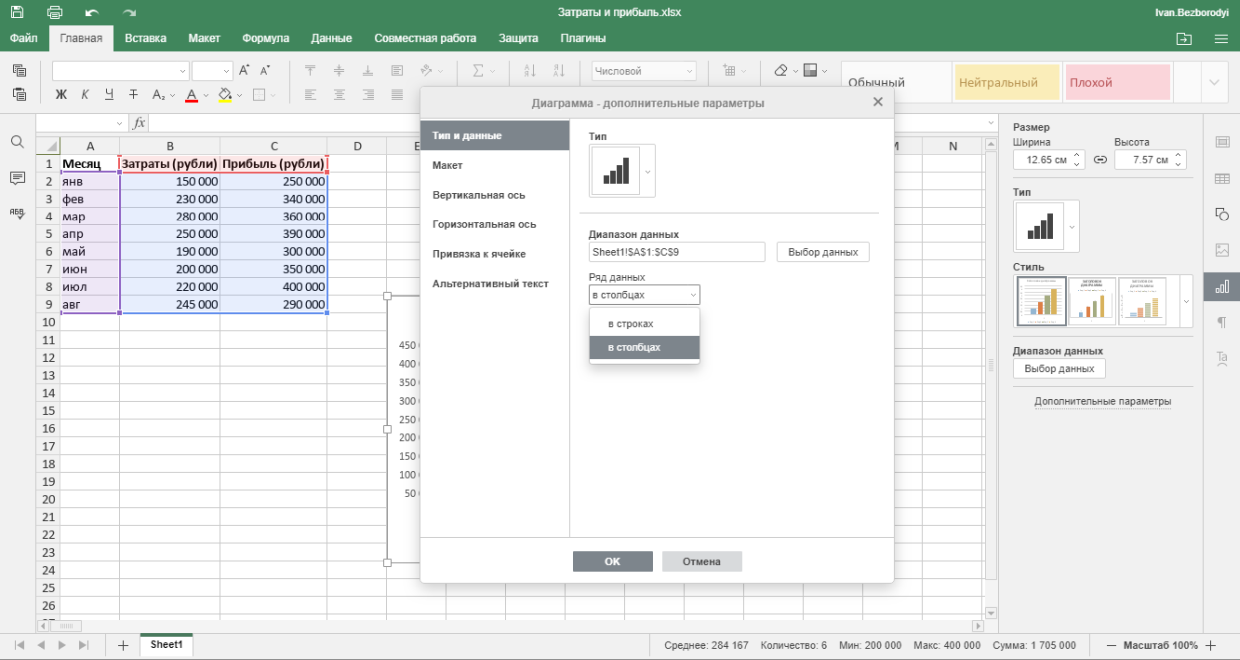1240x660 pixels.
Task: Redo the last undone action
Action: 129,12
